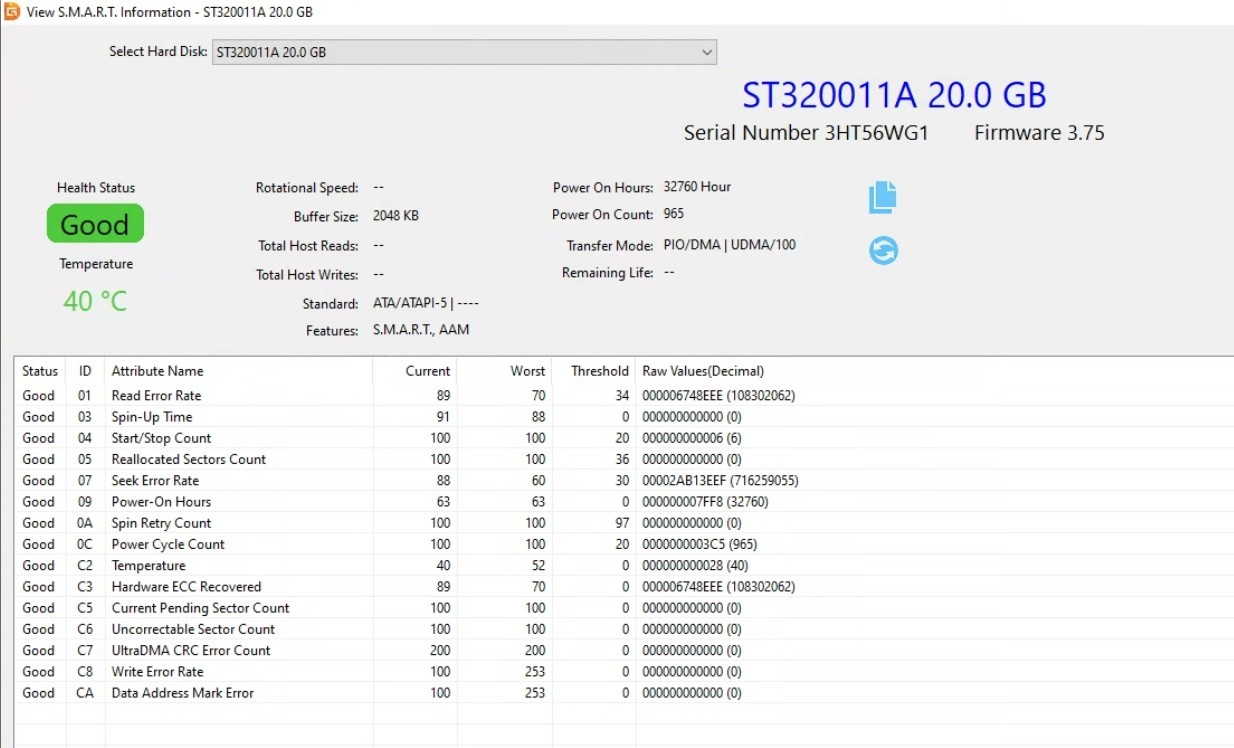1234x748 pixels.
Task: Click the Serial Number 3HT56WG1 text
Action: (x=806, y=133)
